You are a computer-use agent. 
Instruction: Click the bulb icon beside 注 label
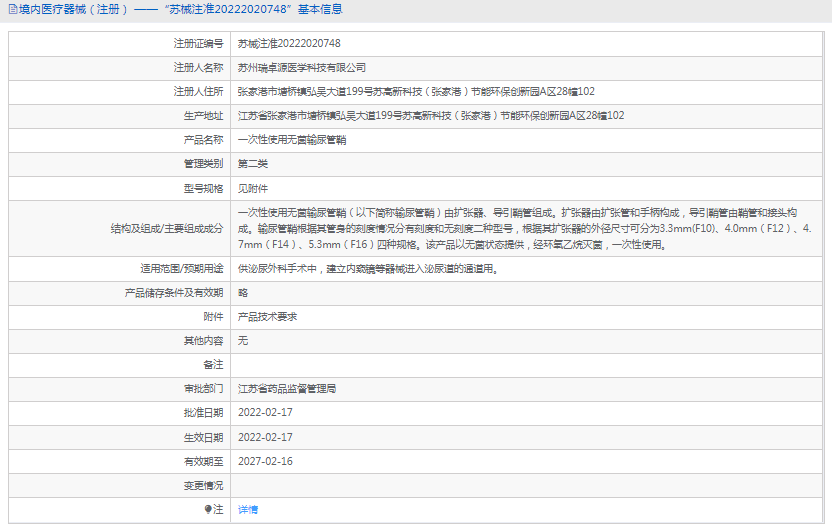pyautogui.click(x=208, y=509)
